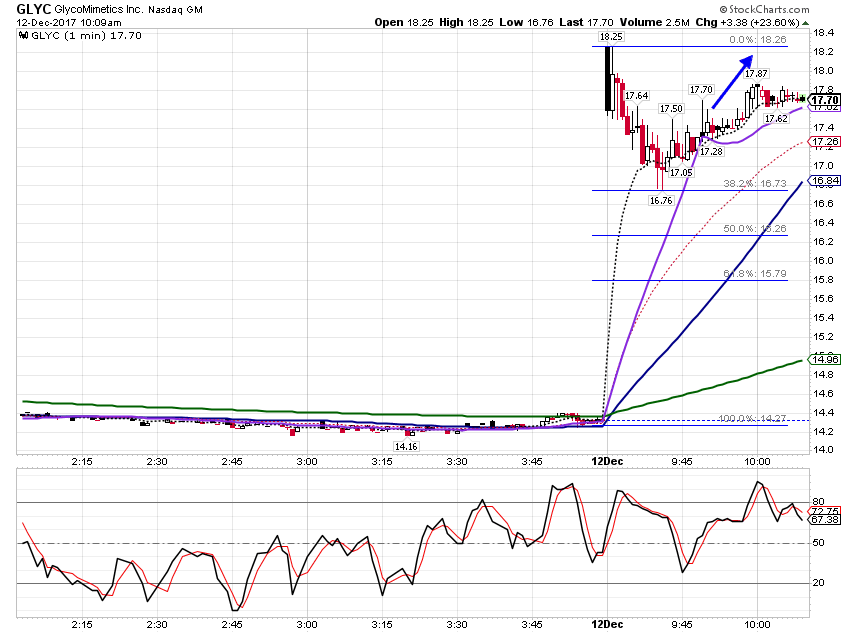Click the black 17.70 last-price tag on the right axis
Image resolution: width=850 pixels, height=633 pixels.
(x=825, y=100)
